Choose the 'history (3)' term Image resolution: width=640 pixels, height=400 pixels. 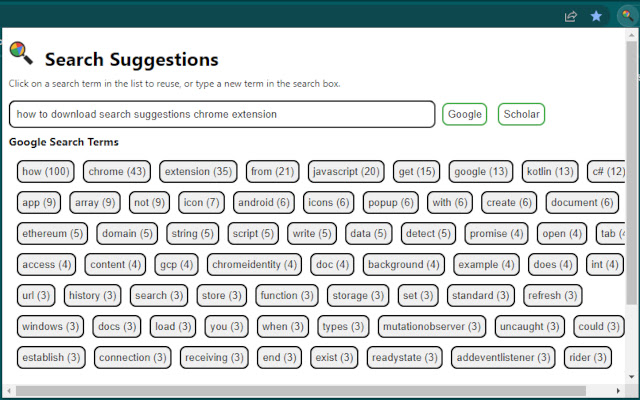pos(92,296)
